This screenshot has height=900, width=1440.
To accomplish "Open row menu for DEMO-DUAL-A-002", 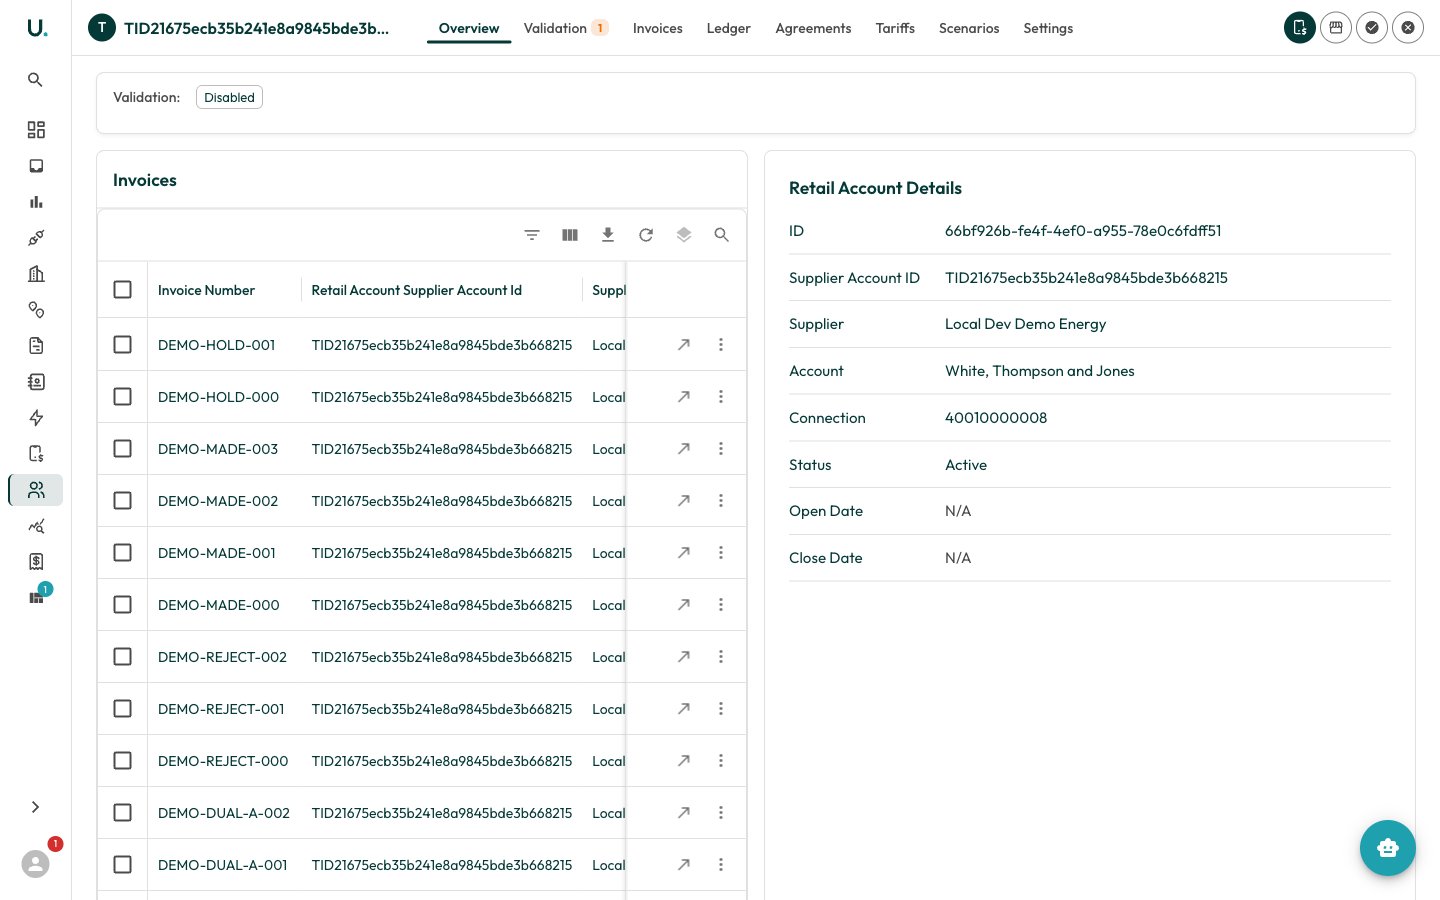I will [x=721, y=813].
